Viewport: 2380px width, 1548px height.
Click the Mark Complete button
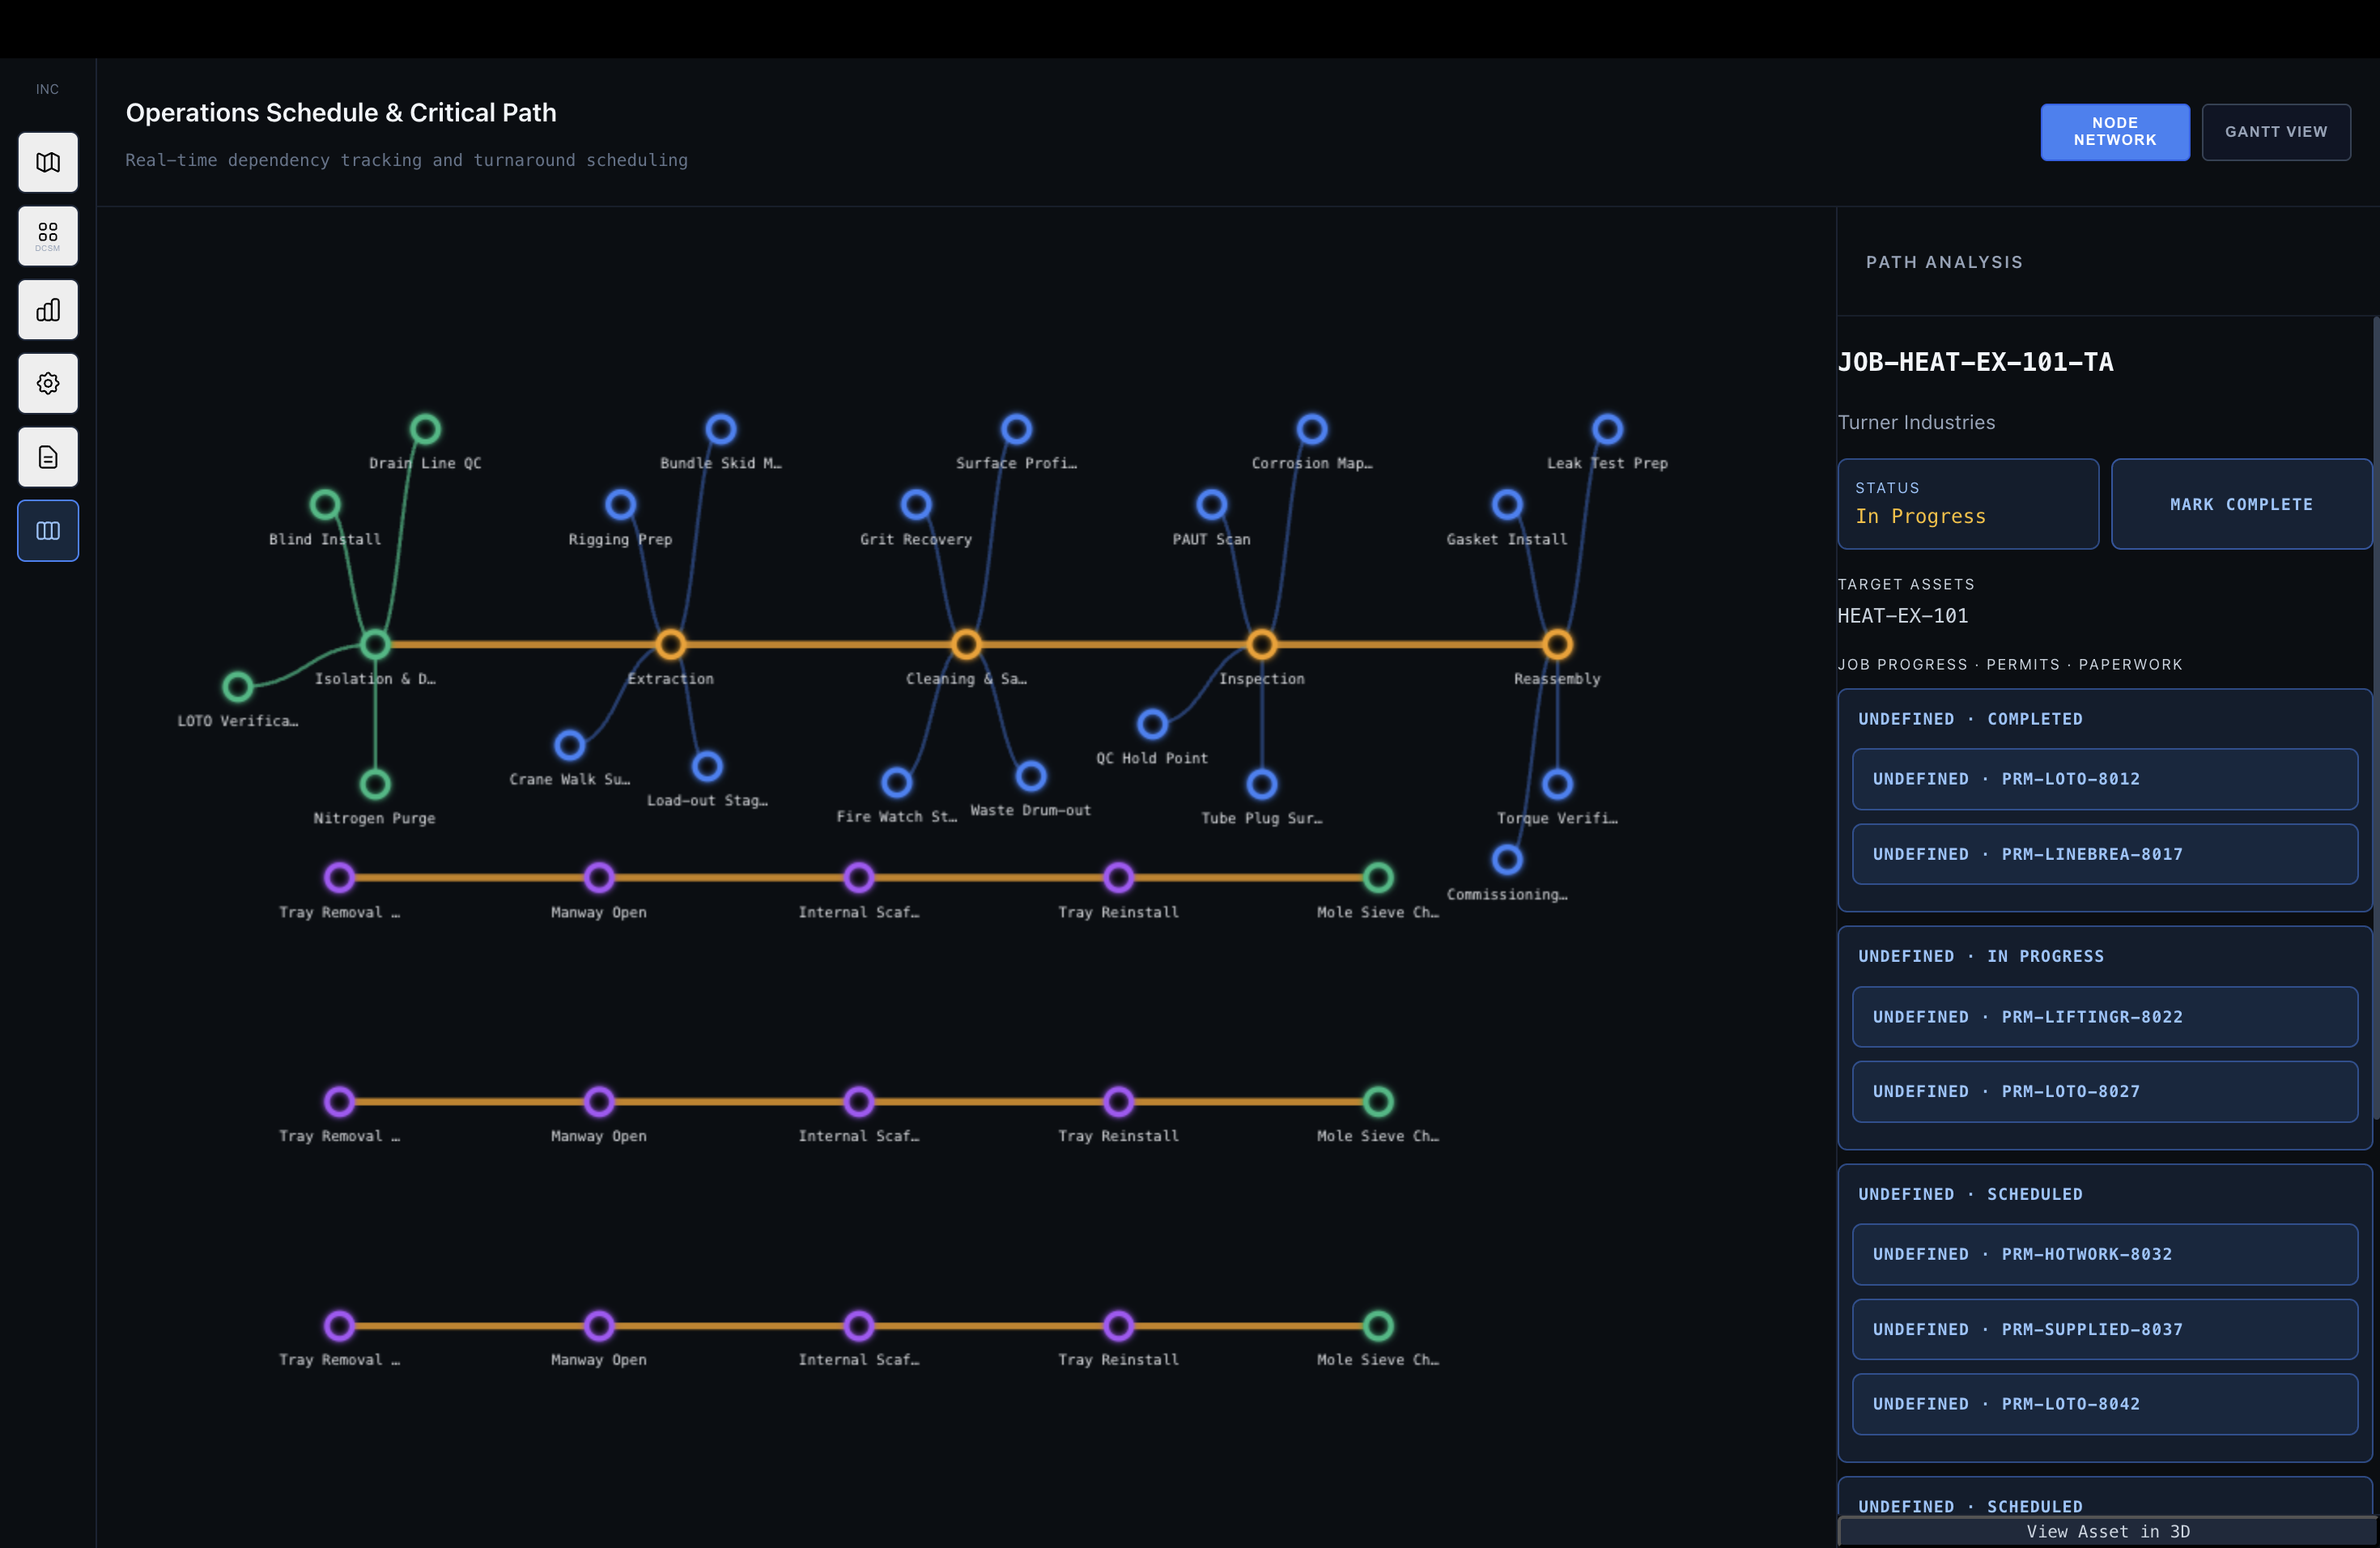click(2241, 504)
